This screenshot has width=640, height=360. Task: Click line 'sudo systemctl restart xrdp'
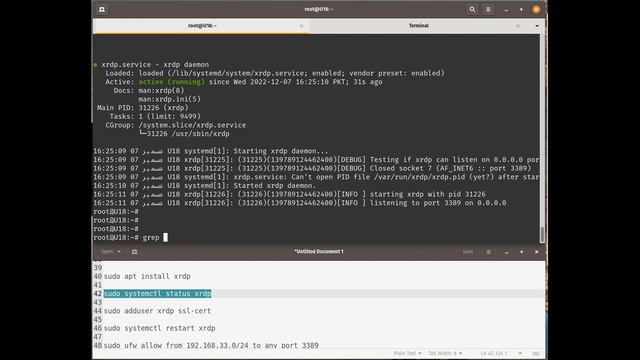[159, 328]
